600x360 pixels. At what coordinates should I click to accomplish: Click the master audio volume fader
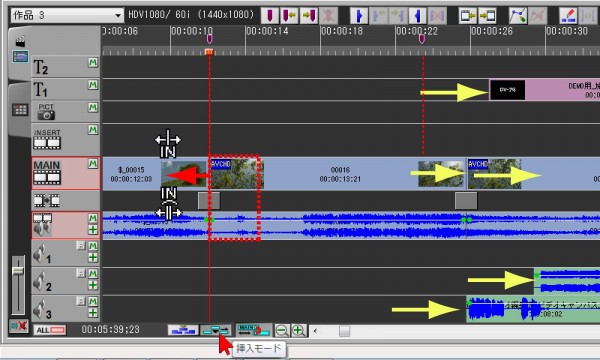[x=18, y=271]
